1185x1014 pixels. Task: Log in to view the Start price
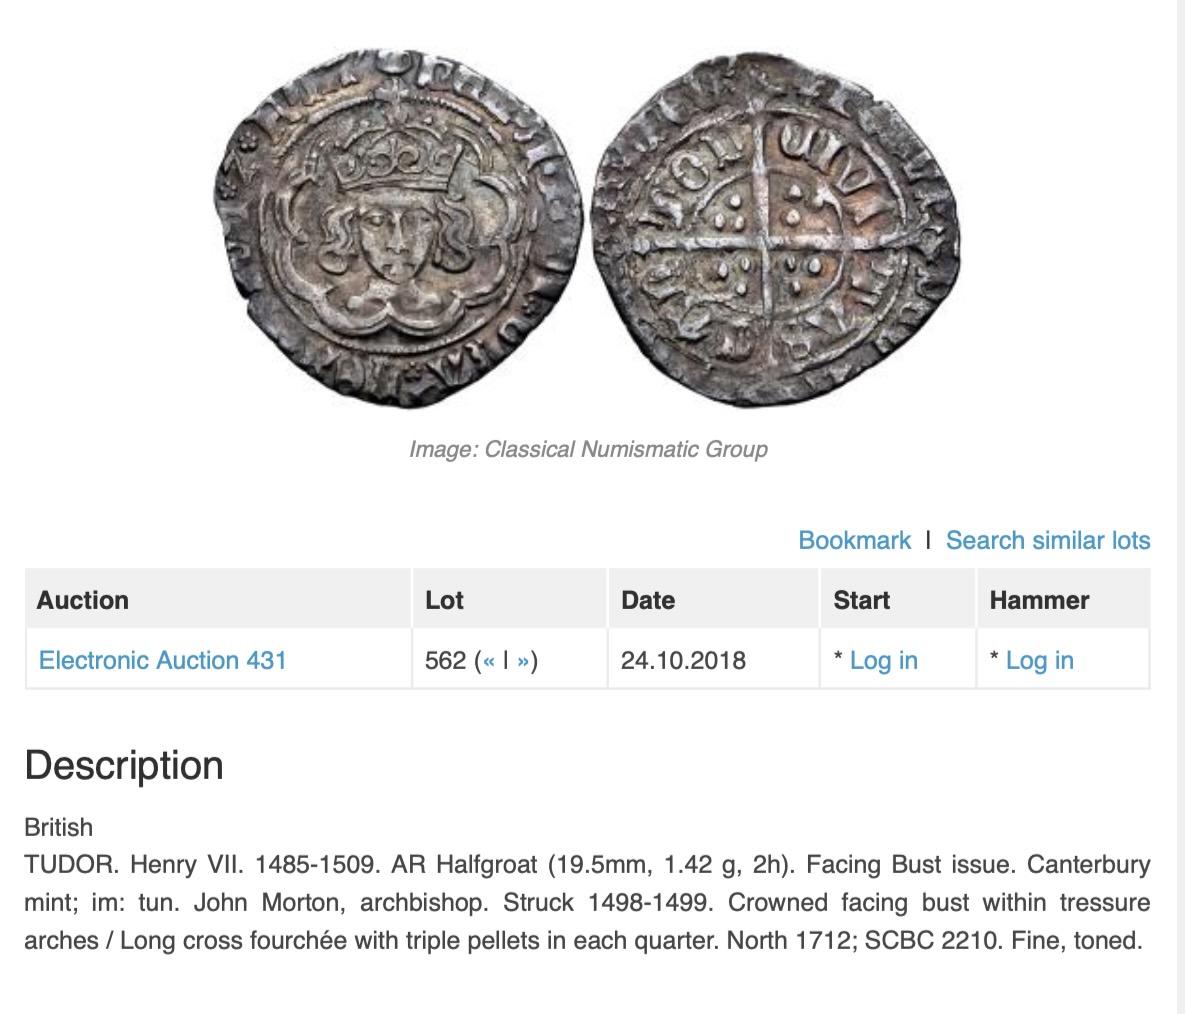coord(883,660)
